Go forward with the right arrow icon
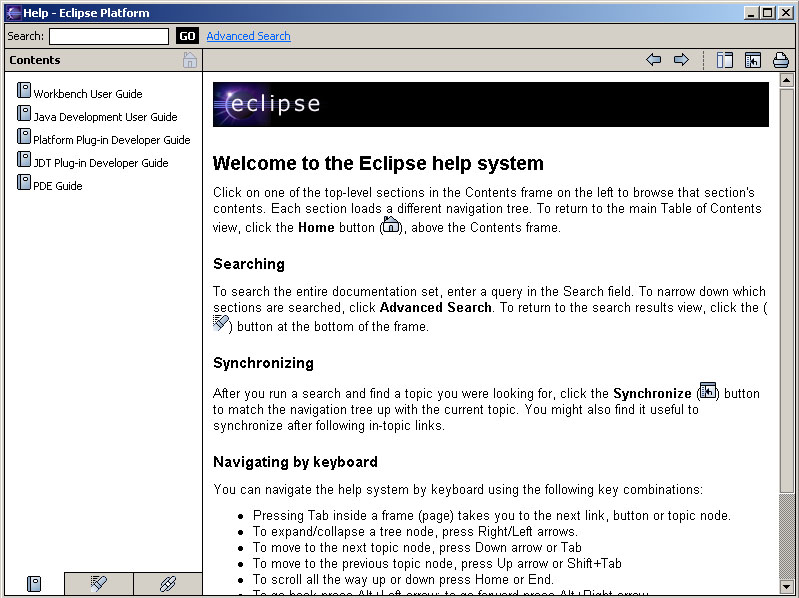 pos(681,60)
